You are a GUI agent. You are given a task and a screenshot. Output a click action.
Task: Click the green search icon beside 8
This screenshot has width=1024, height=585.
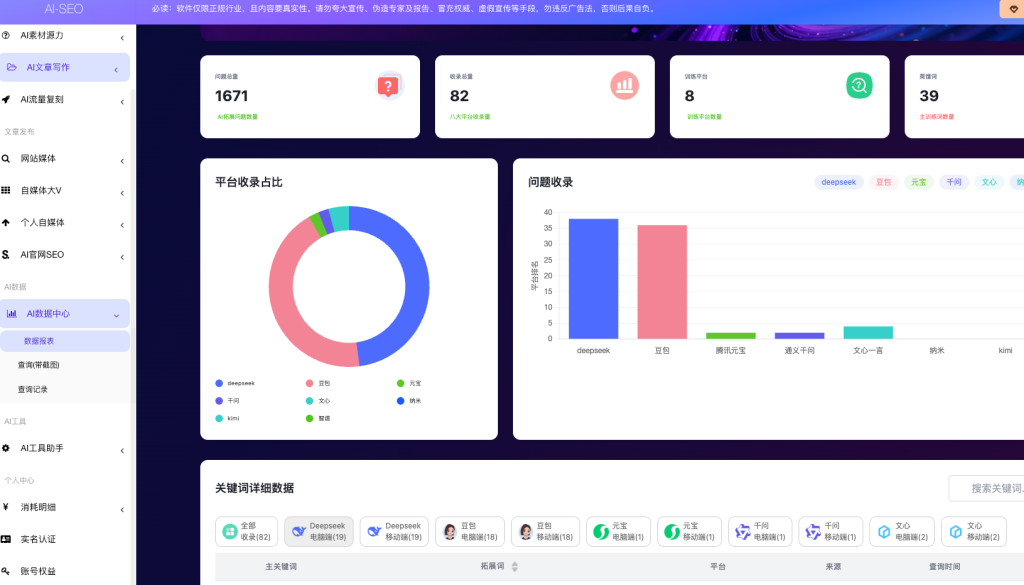click(x=859, y=86)
